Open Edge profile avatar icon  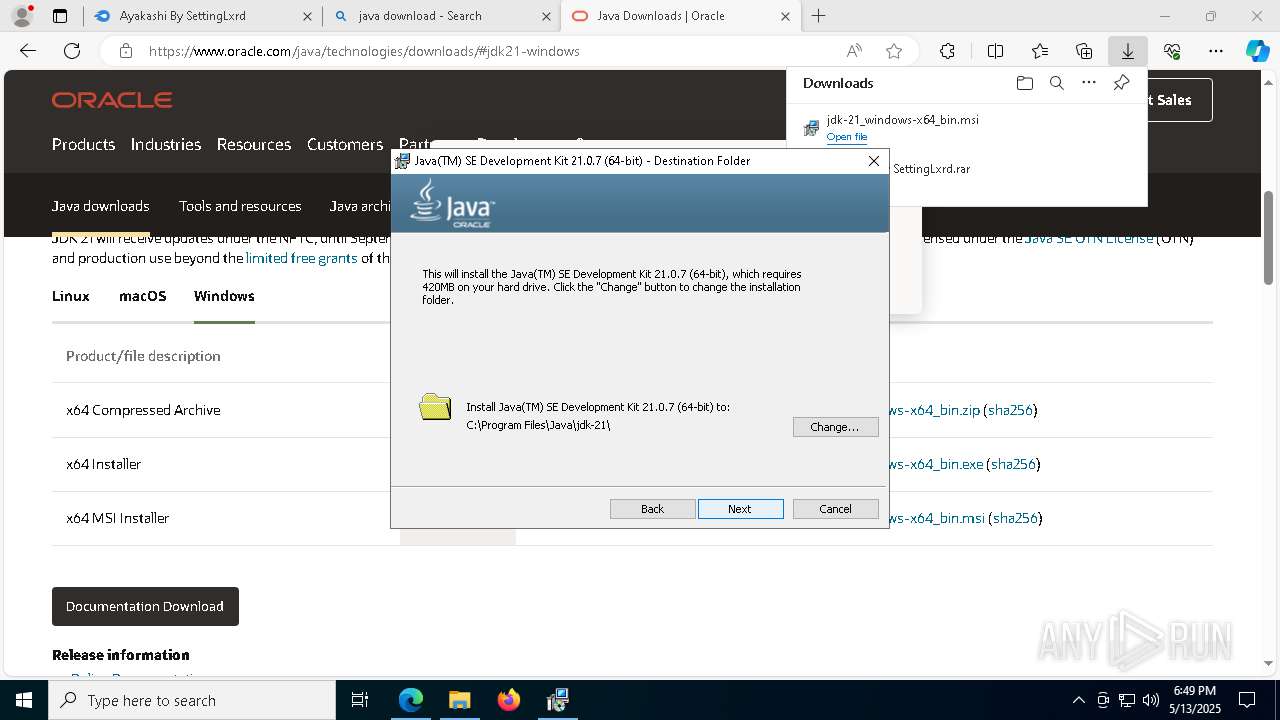click(x=22, y=16)
